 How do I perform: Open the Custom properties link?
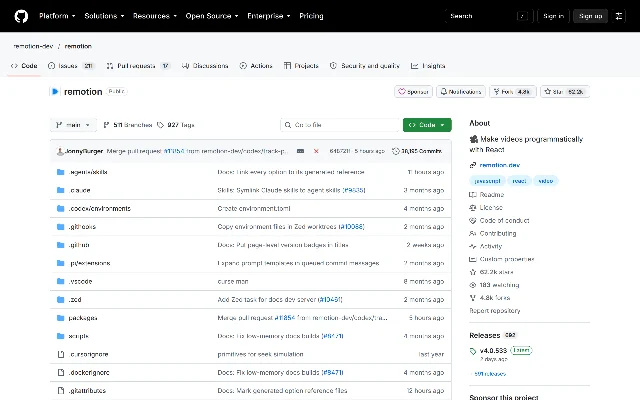click(x=507, y=259)
